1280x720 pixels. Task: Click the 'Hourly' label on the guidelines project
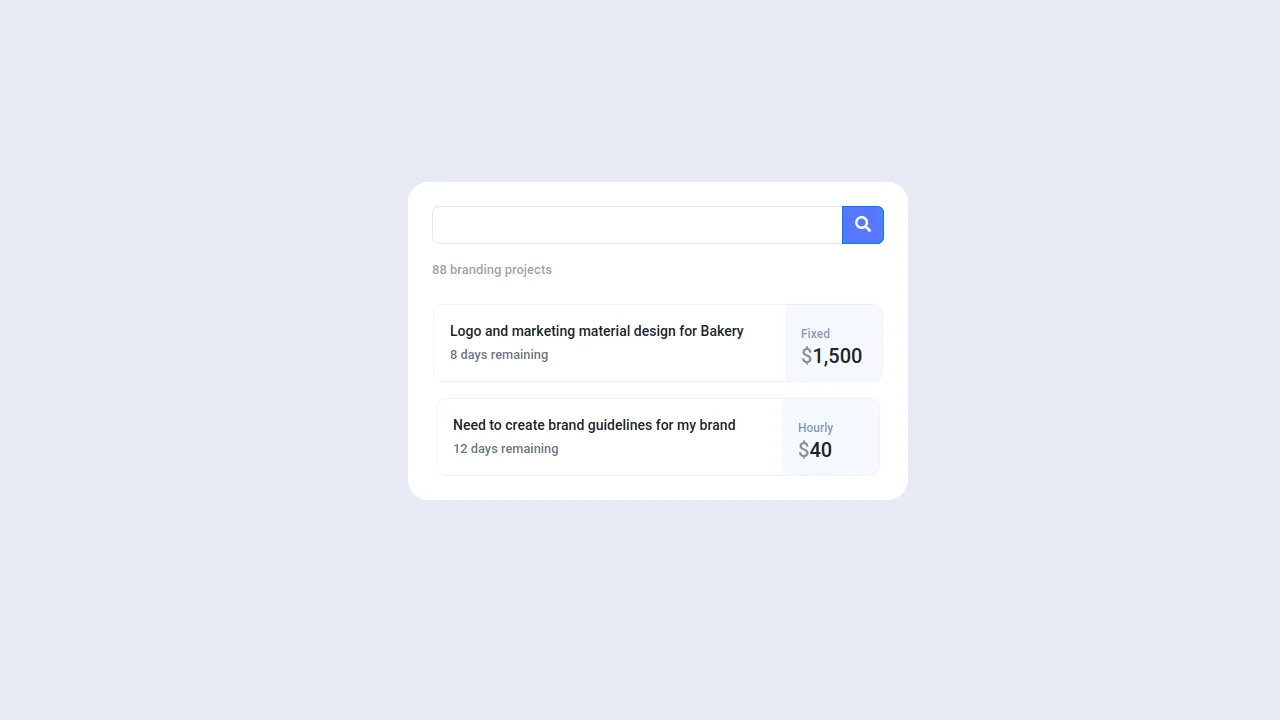tap(815, 427)
